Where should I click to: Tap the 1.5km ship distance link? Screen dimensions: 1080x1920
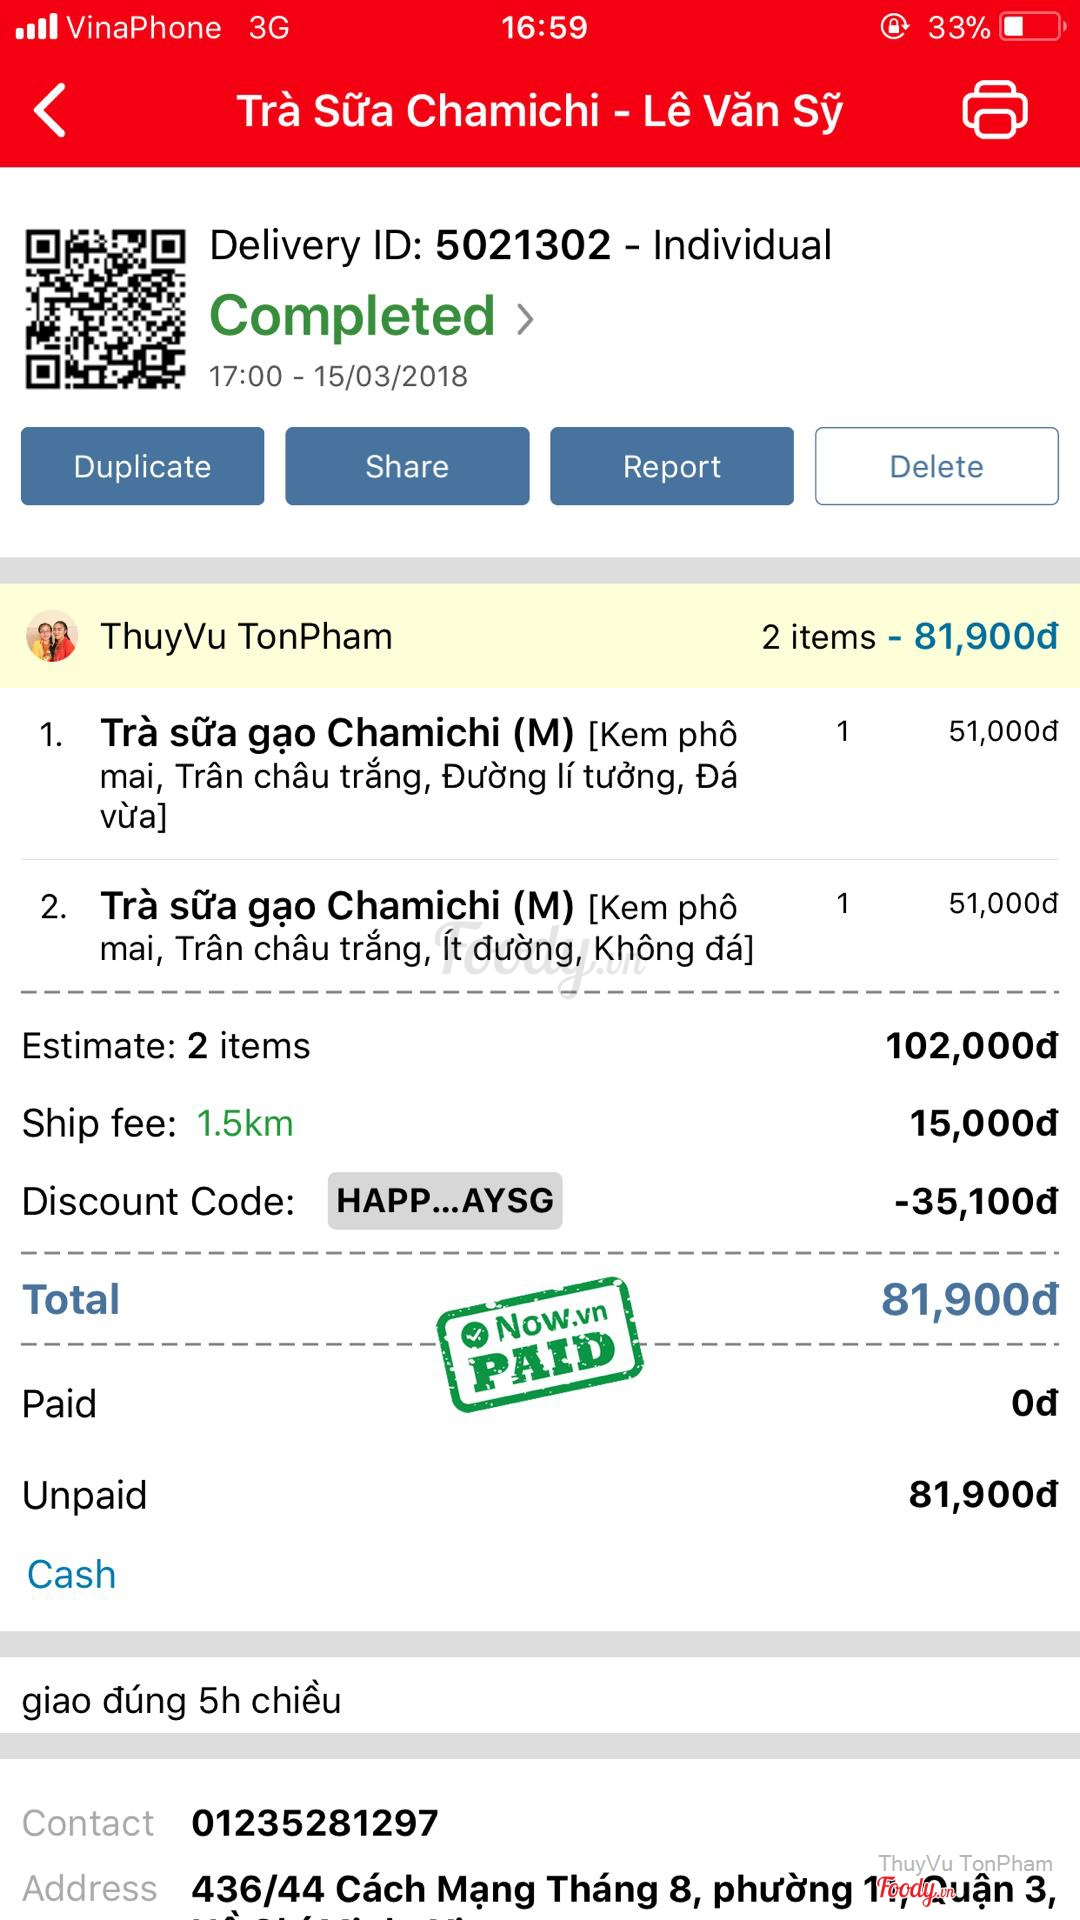(x=245, y=1123)
